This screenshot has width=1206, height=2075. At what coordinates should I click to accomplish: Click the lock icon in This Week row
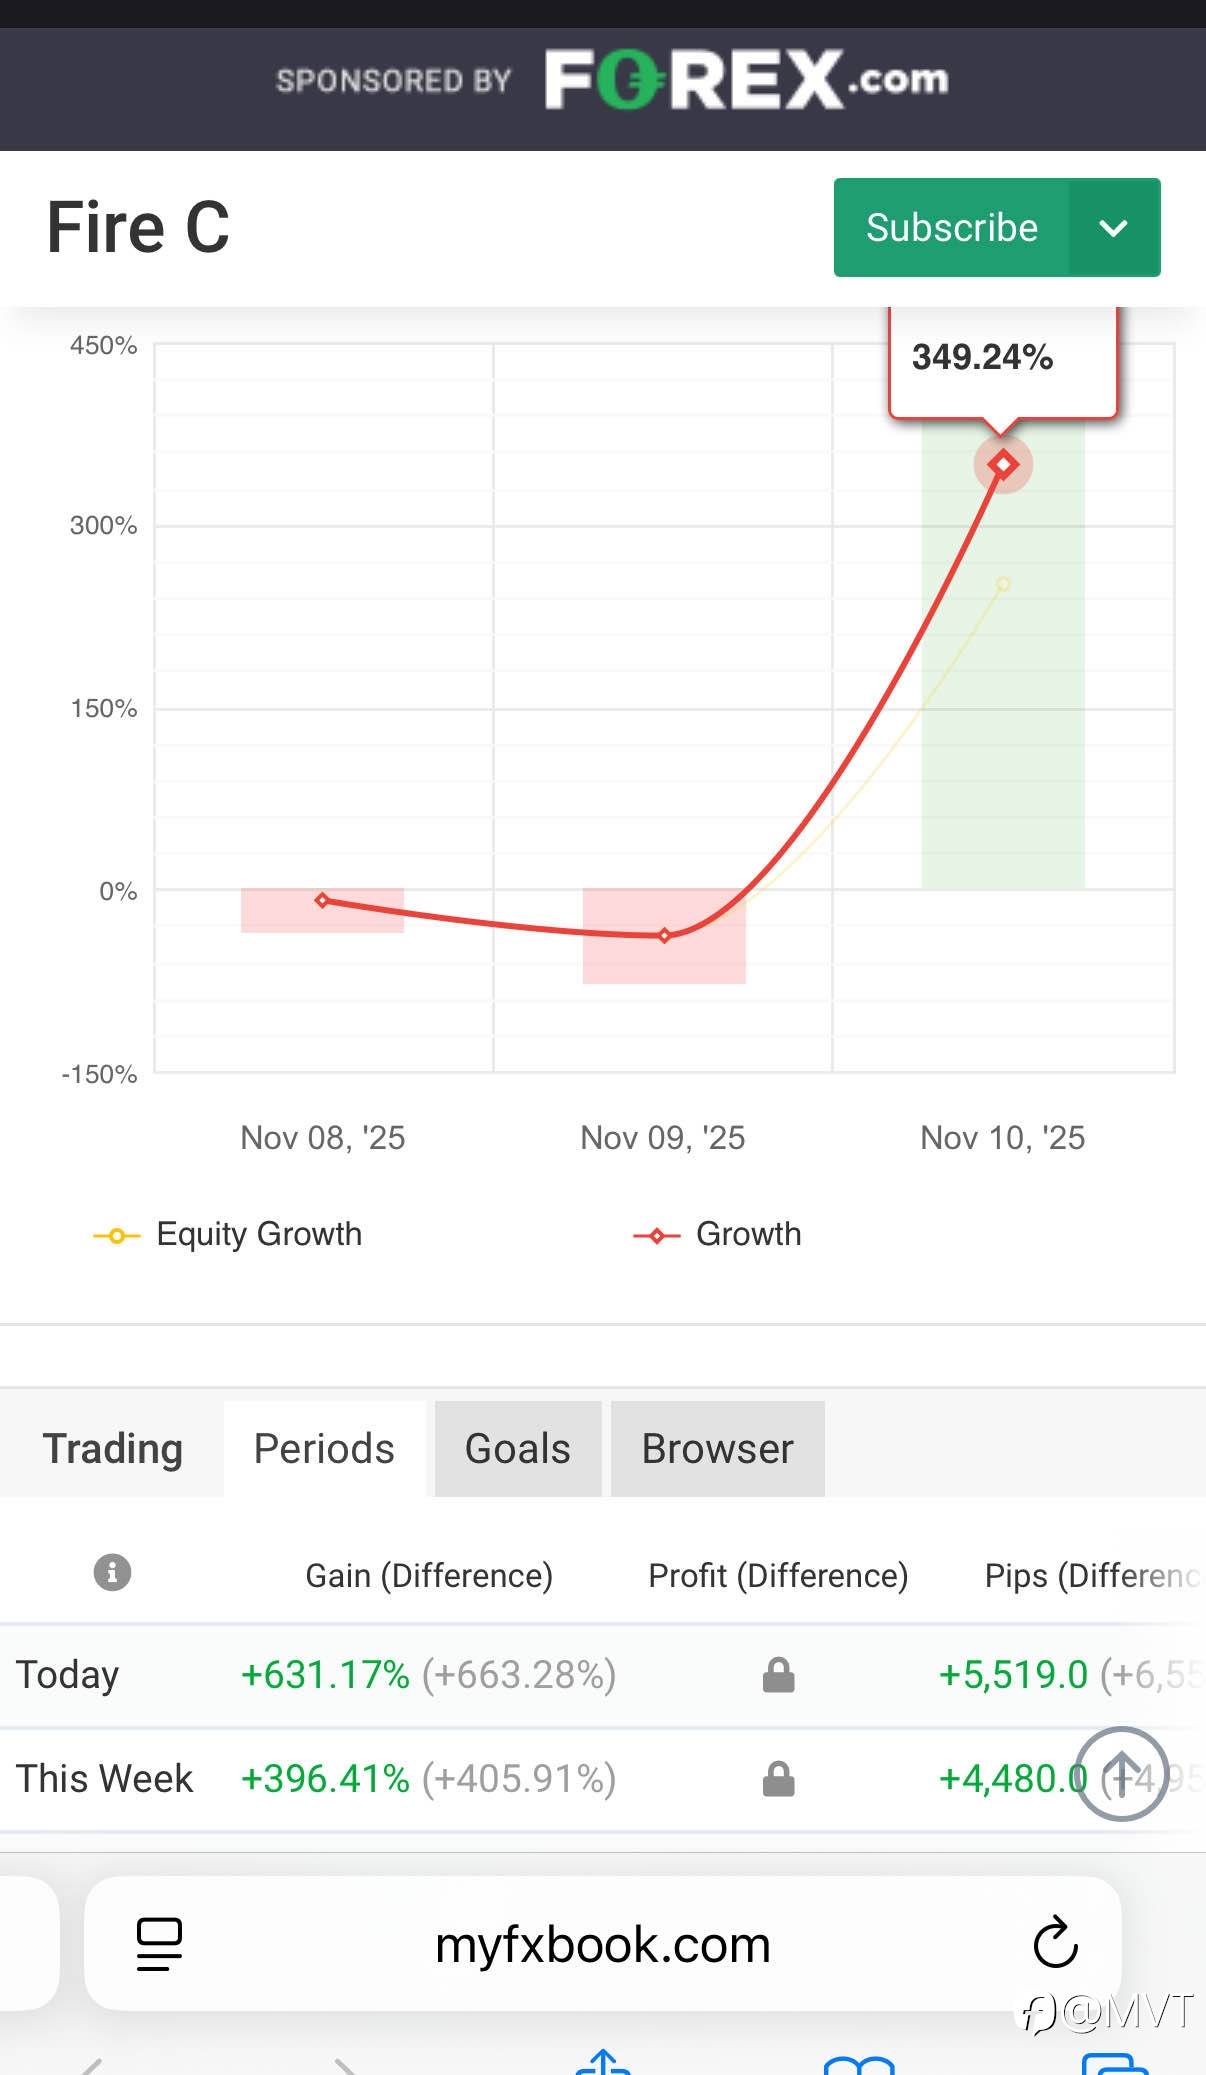tap(778, 1779)
